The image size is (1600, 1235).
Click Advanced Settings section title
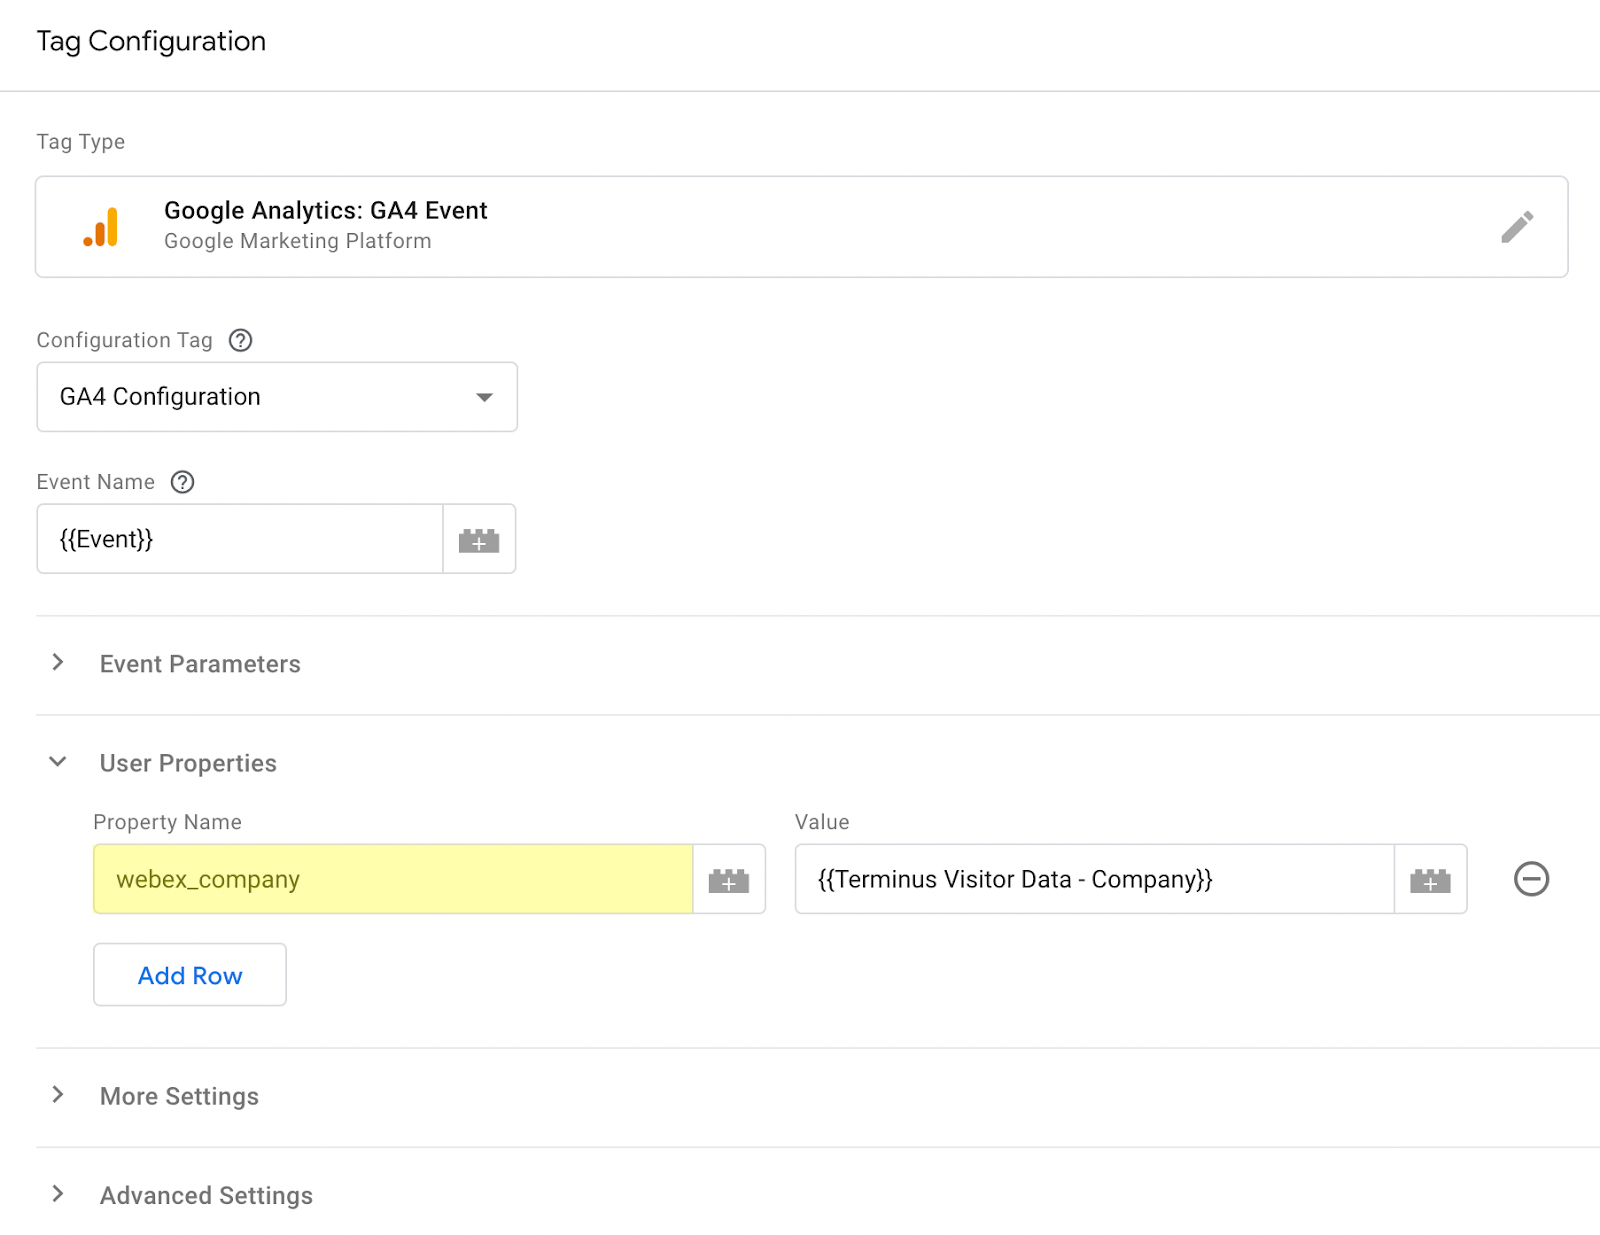coord(206,1195)
